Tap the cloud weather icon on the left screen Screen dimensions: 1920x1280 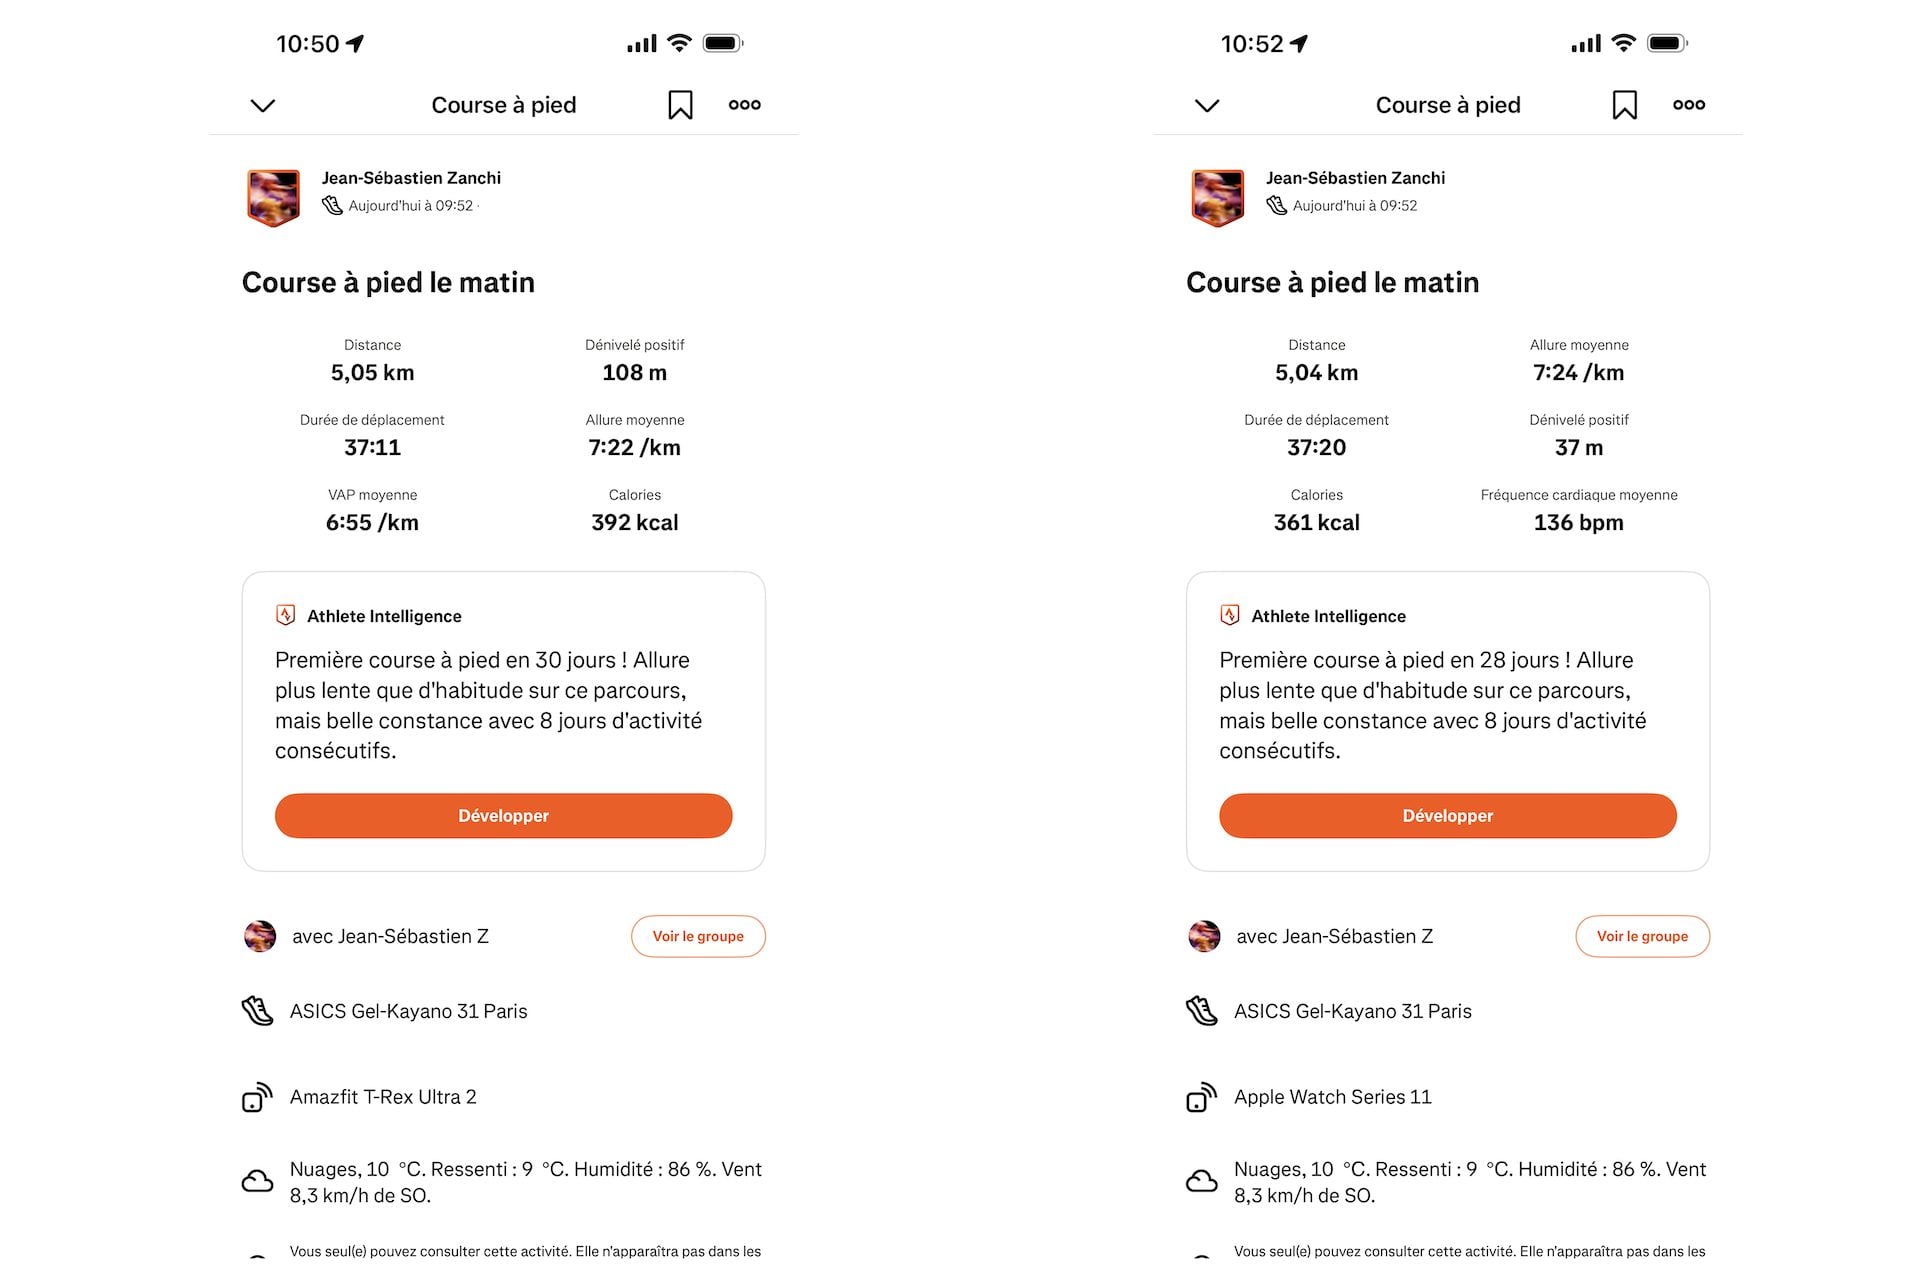tap(257, 1182)
